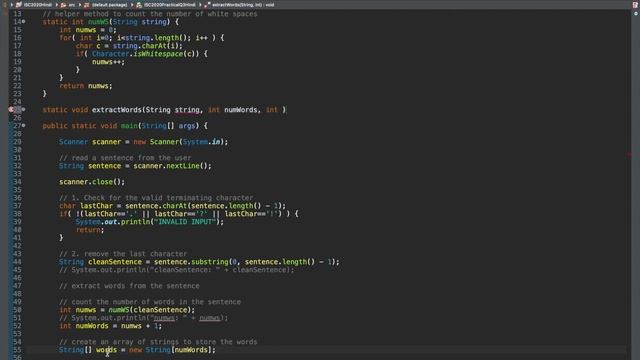This screenshot has height=360, width=640.
Task: Click line number 37 in the gutter
Action: click(x=17, y=206)
